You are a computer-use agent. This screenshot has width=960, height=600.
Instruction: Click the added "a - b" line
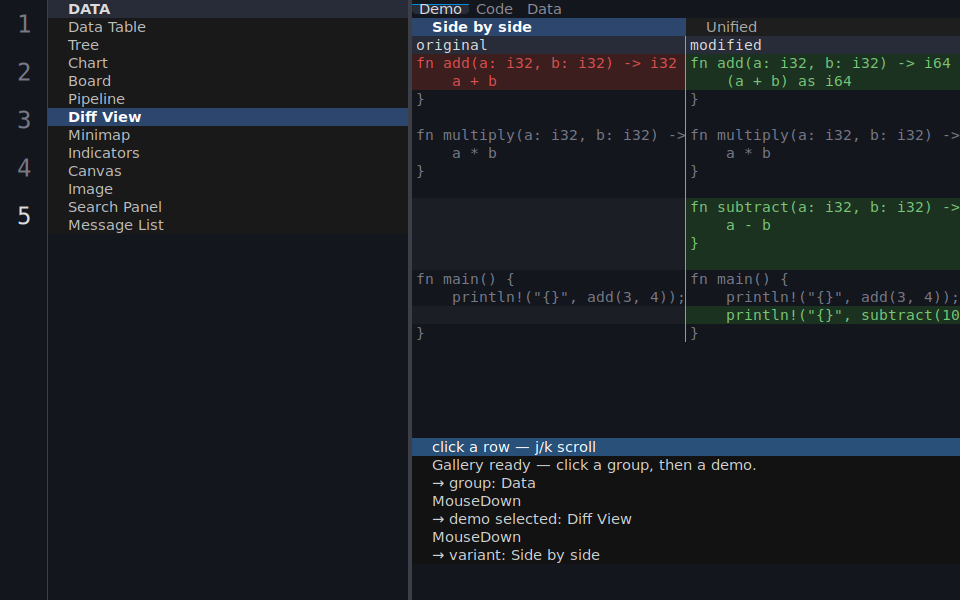(x=823, y=225)
